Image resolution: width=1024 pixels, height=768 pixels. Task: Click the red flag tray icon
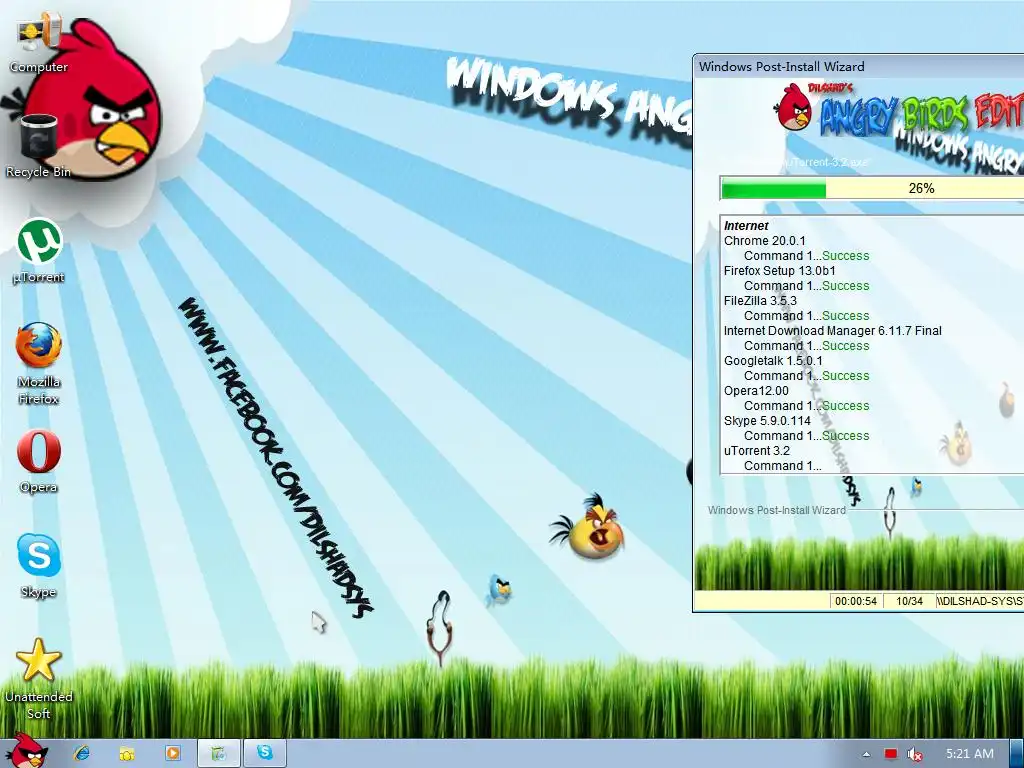891,754
